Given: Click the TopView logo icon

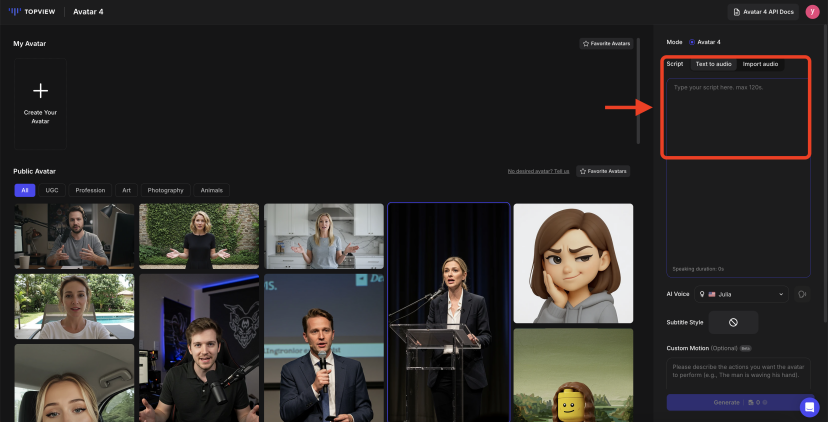Looking at the screenshot, I should [x=15, y=12].
